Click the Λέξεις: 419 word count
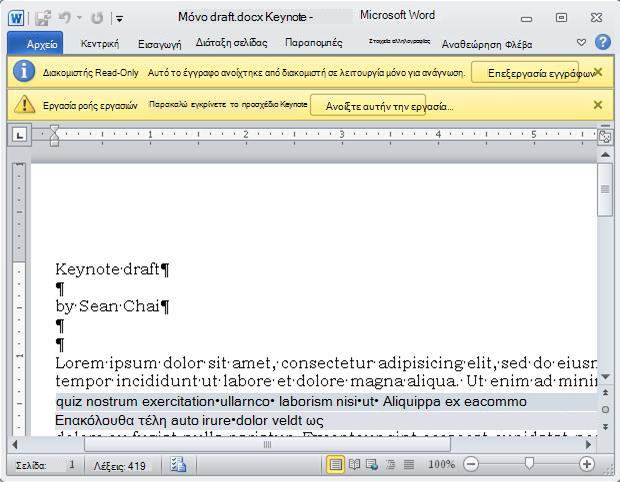 (x=119, y=466)
